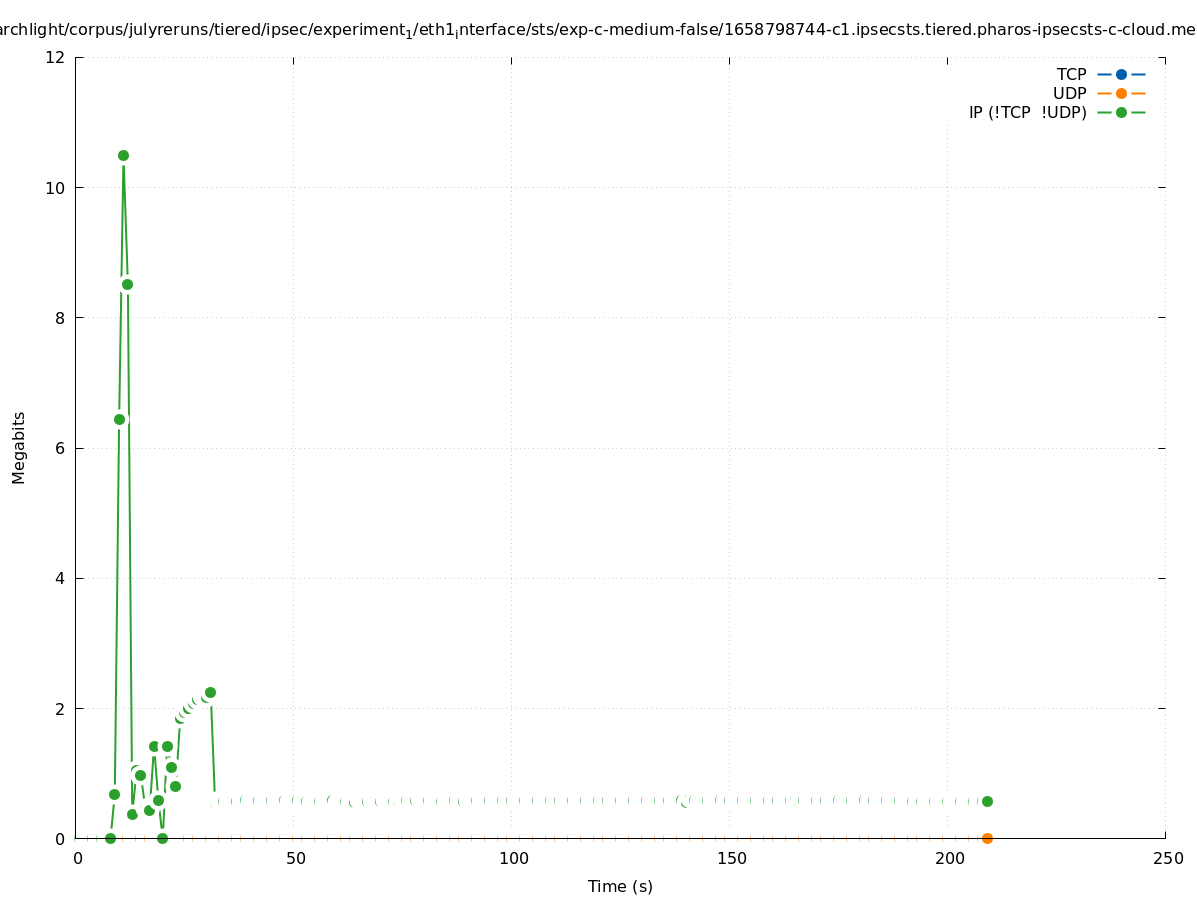Click the file path title at top
This screenshot has width=1197, height=900.
click(598, 30)
